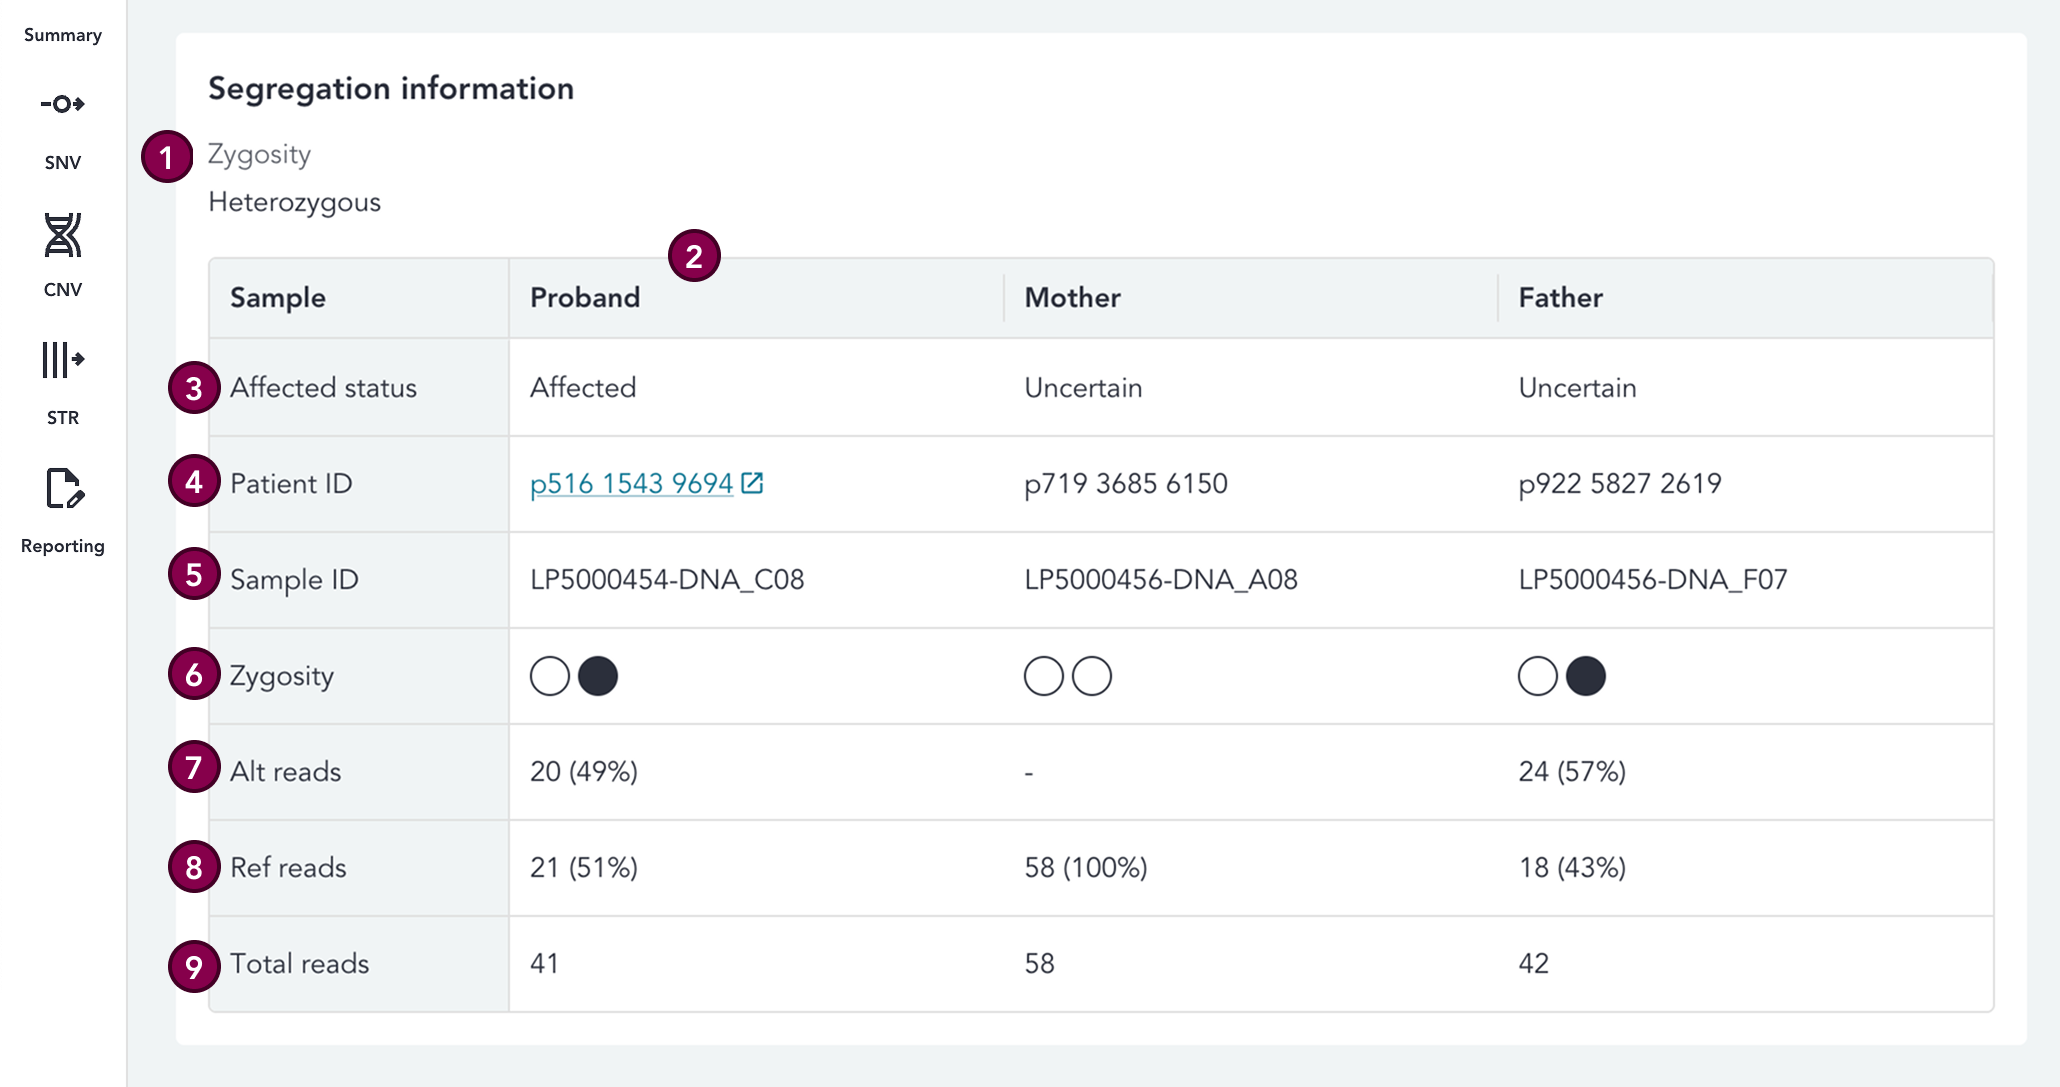2060x1087 pixels.
Task: Open the SNV section icon
Action: (62, 104)
